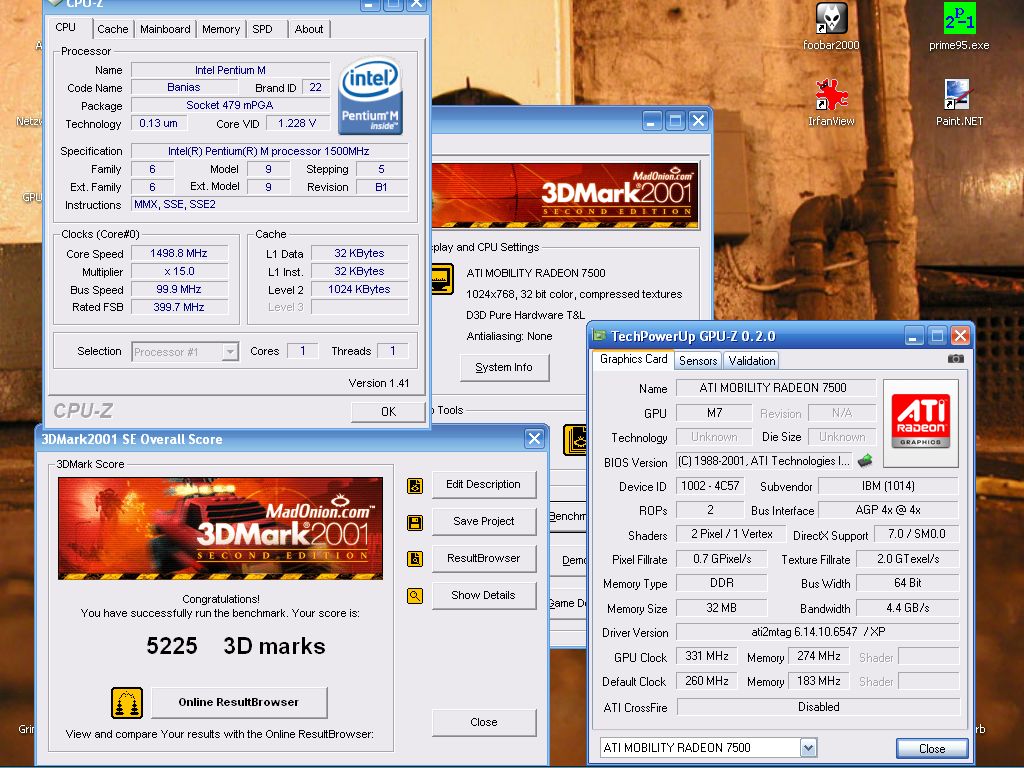This screenshot has width=1024, height=768.
Task: Click the monitor icon in 3DMark display settings
Action: click(x=442, y=279)
